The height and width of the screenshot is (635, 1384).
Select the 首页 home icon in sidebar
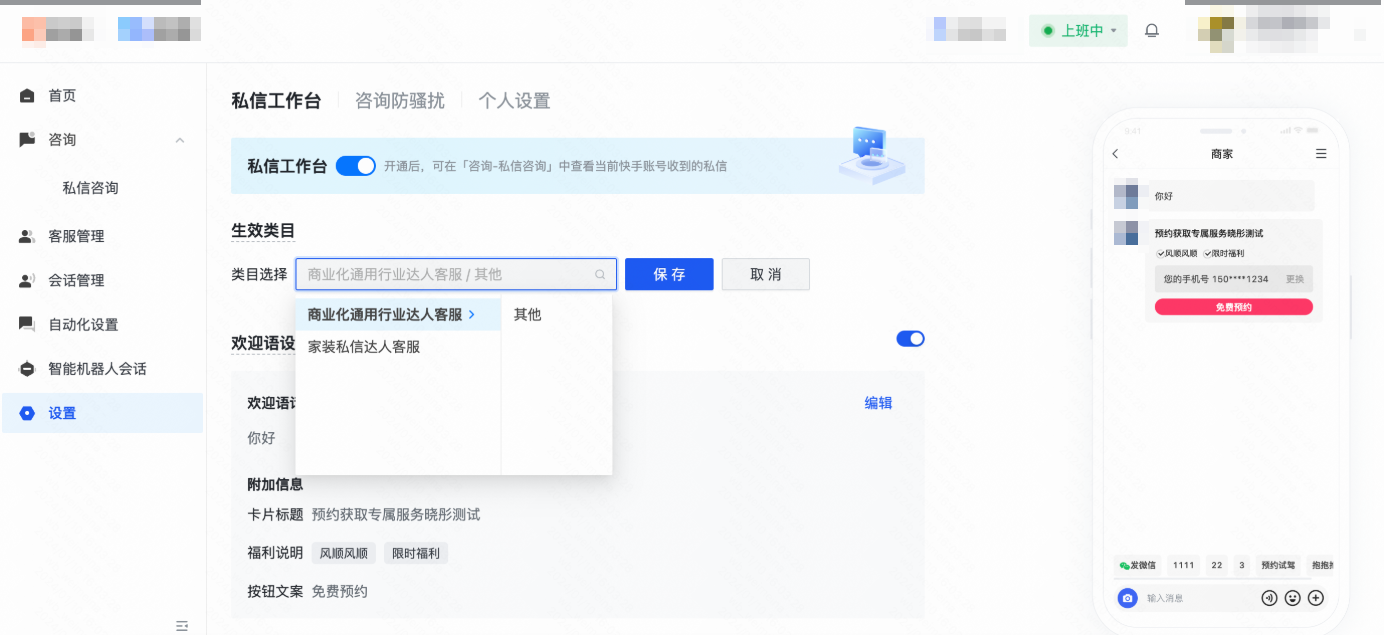point(27,95)
